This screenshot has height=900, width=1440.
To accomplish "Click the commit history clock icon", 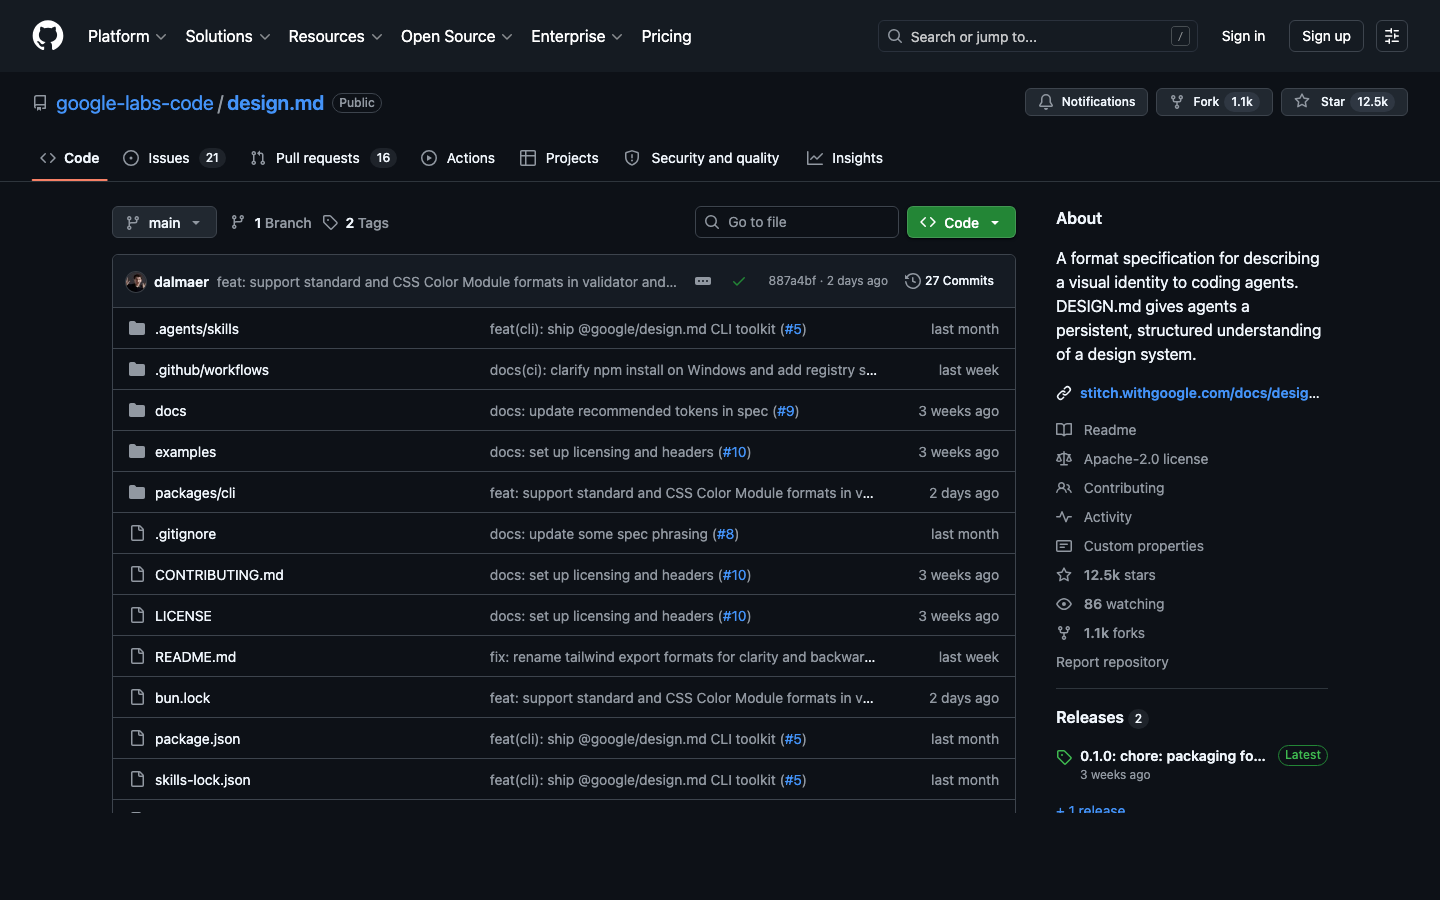I will [912, 281].
